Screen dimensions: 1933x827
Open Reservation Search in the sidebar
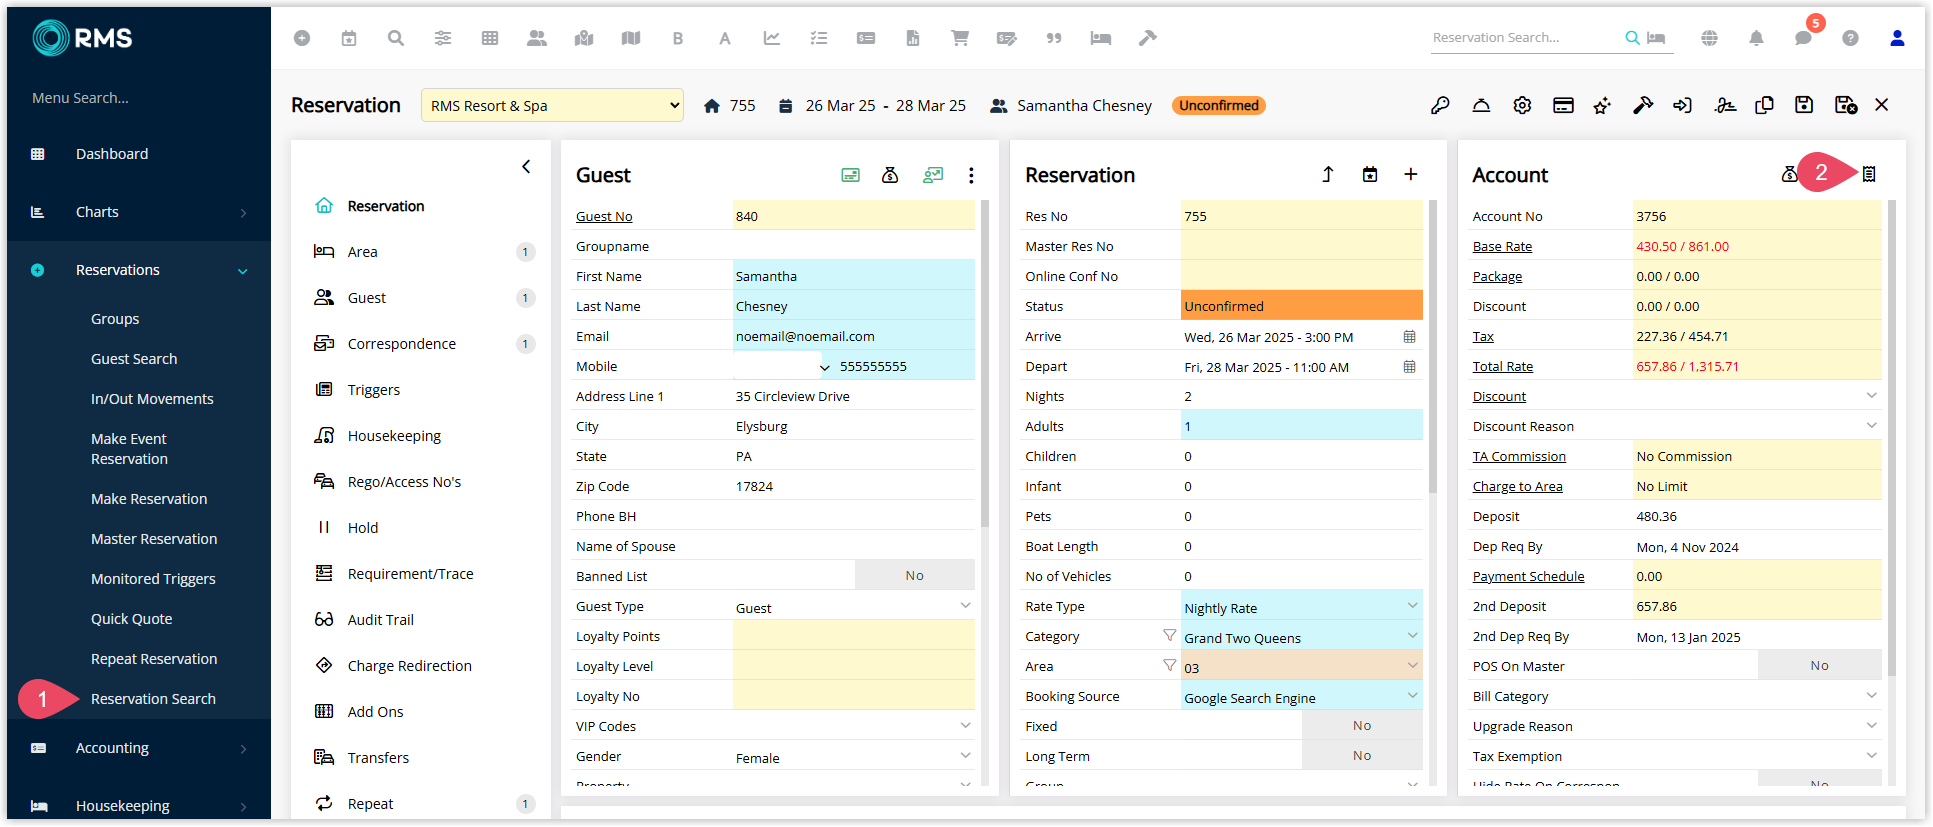pyautogui.click(x=153, y=699)
